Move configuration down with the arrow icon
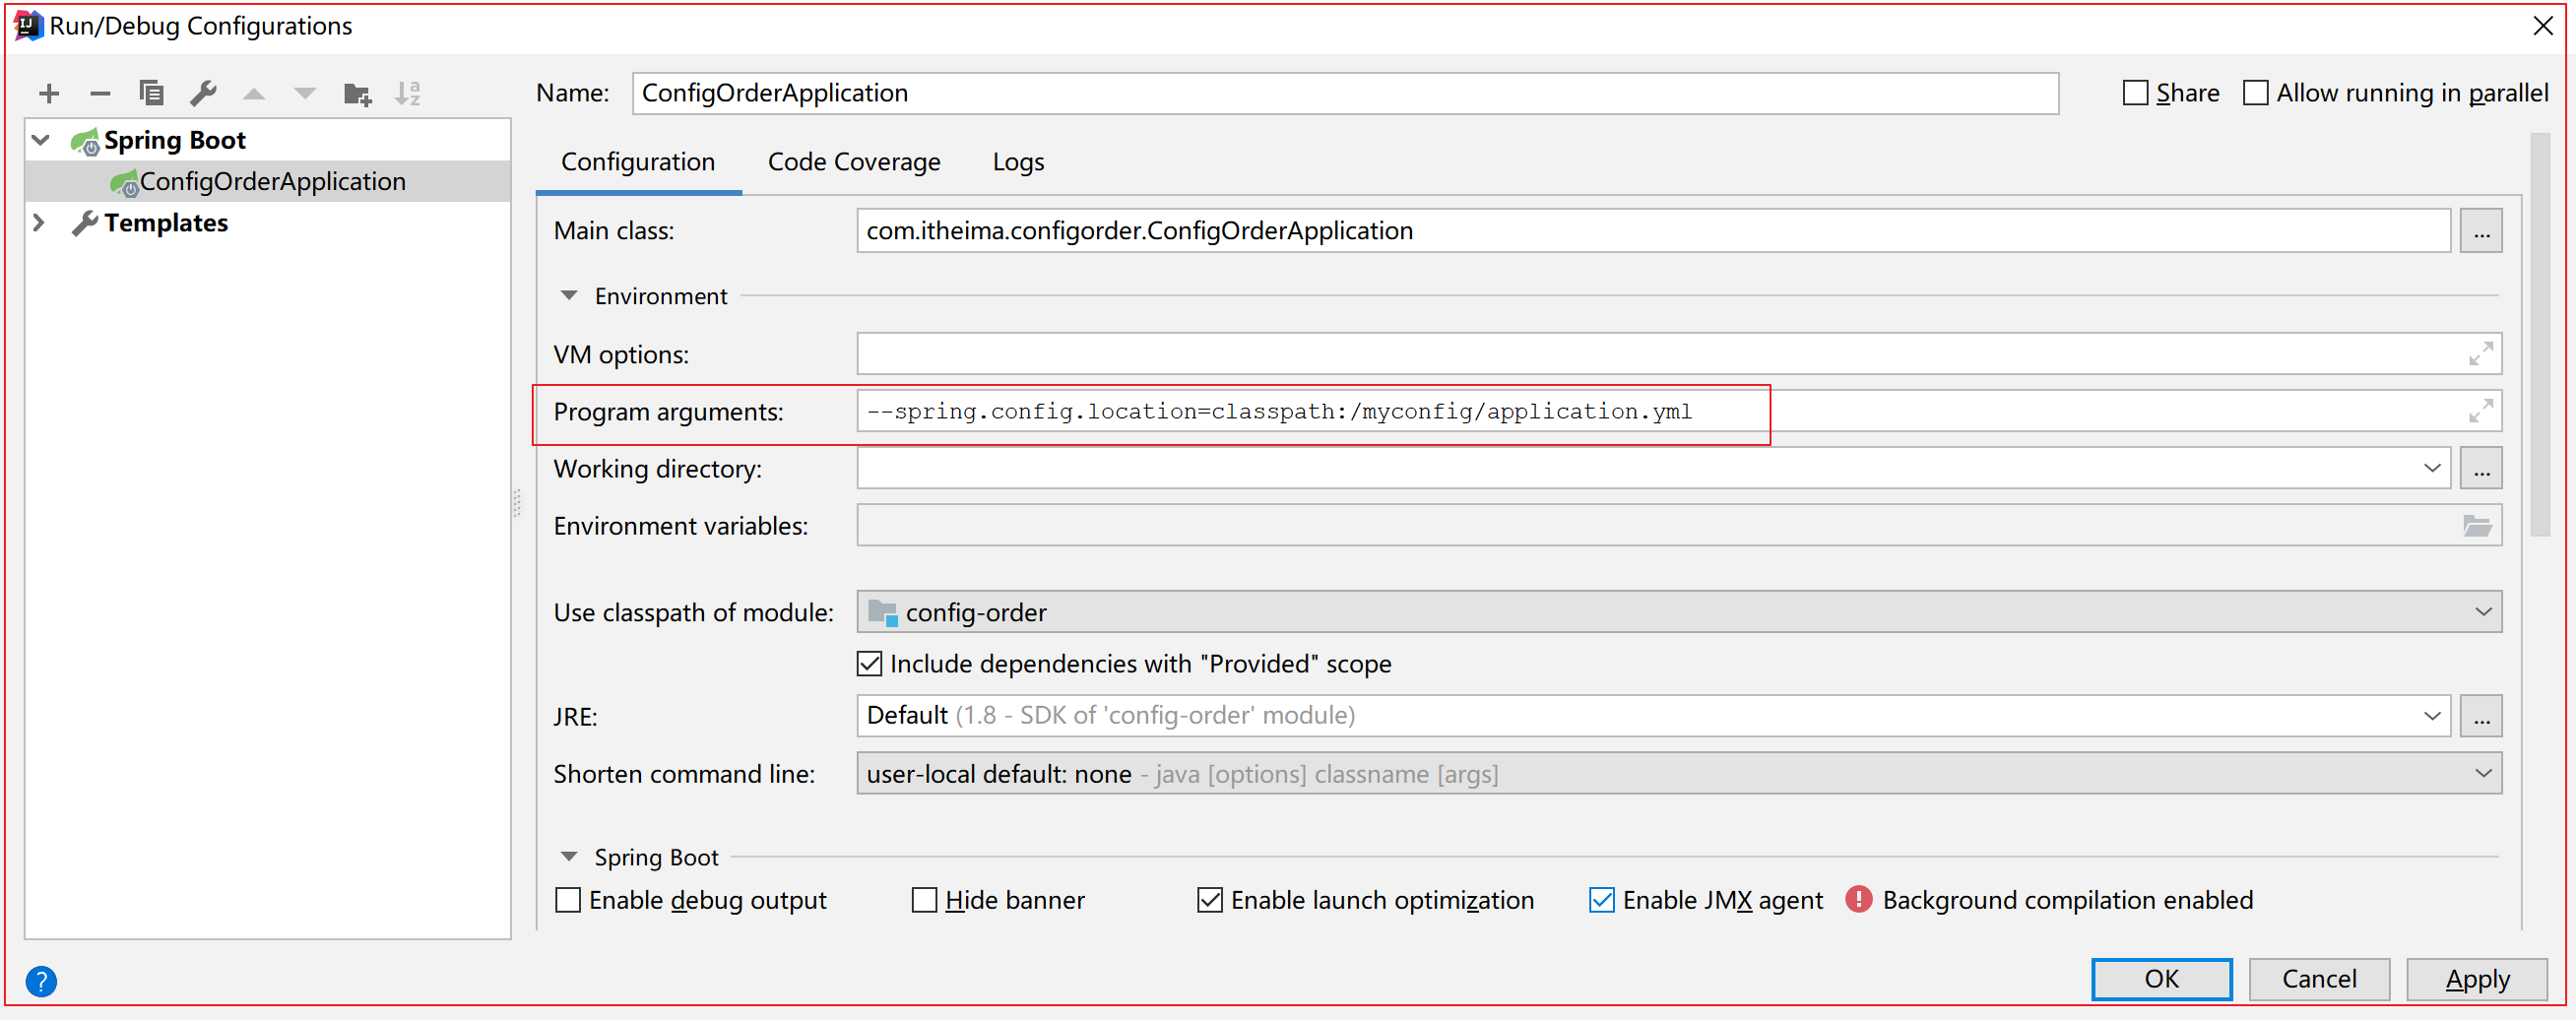 [x=305, y=94]
